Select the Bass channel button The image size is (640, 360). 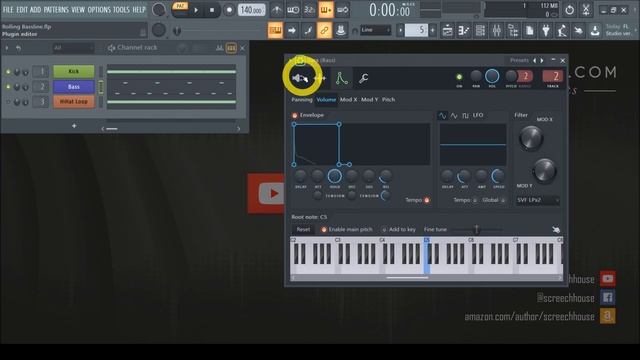coord(73,87)
